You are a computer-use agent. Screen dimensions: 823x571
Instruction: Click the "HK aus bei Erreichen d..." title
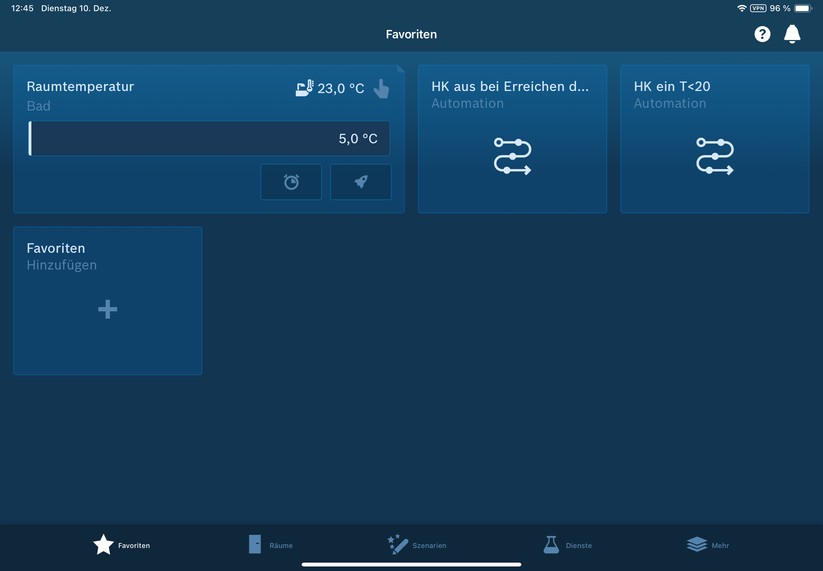tap(510, 87)
